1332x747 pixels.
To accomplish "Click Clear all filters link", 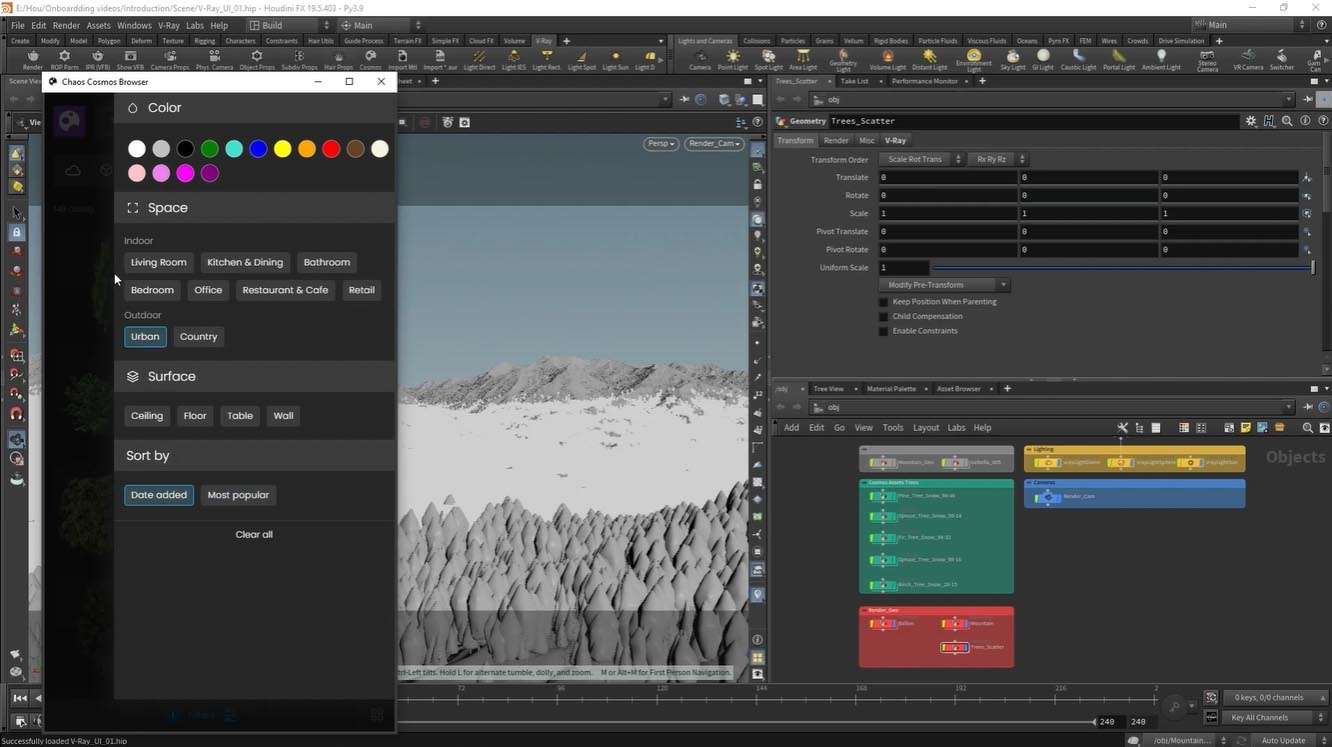I will coord(254,534).
